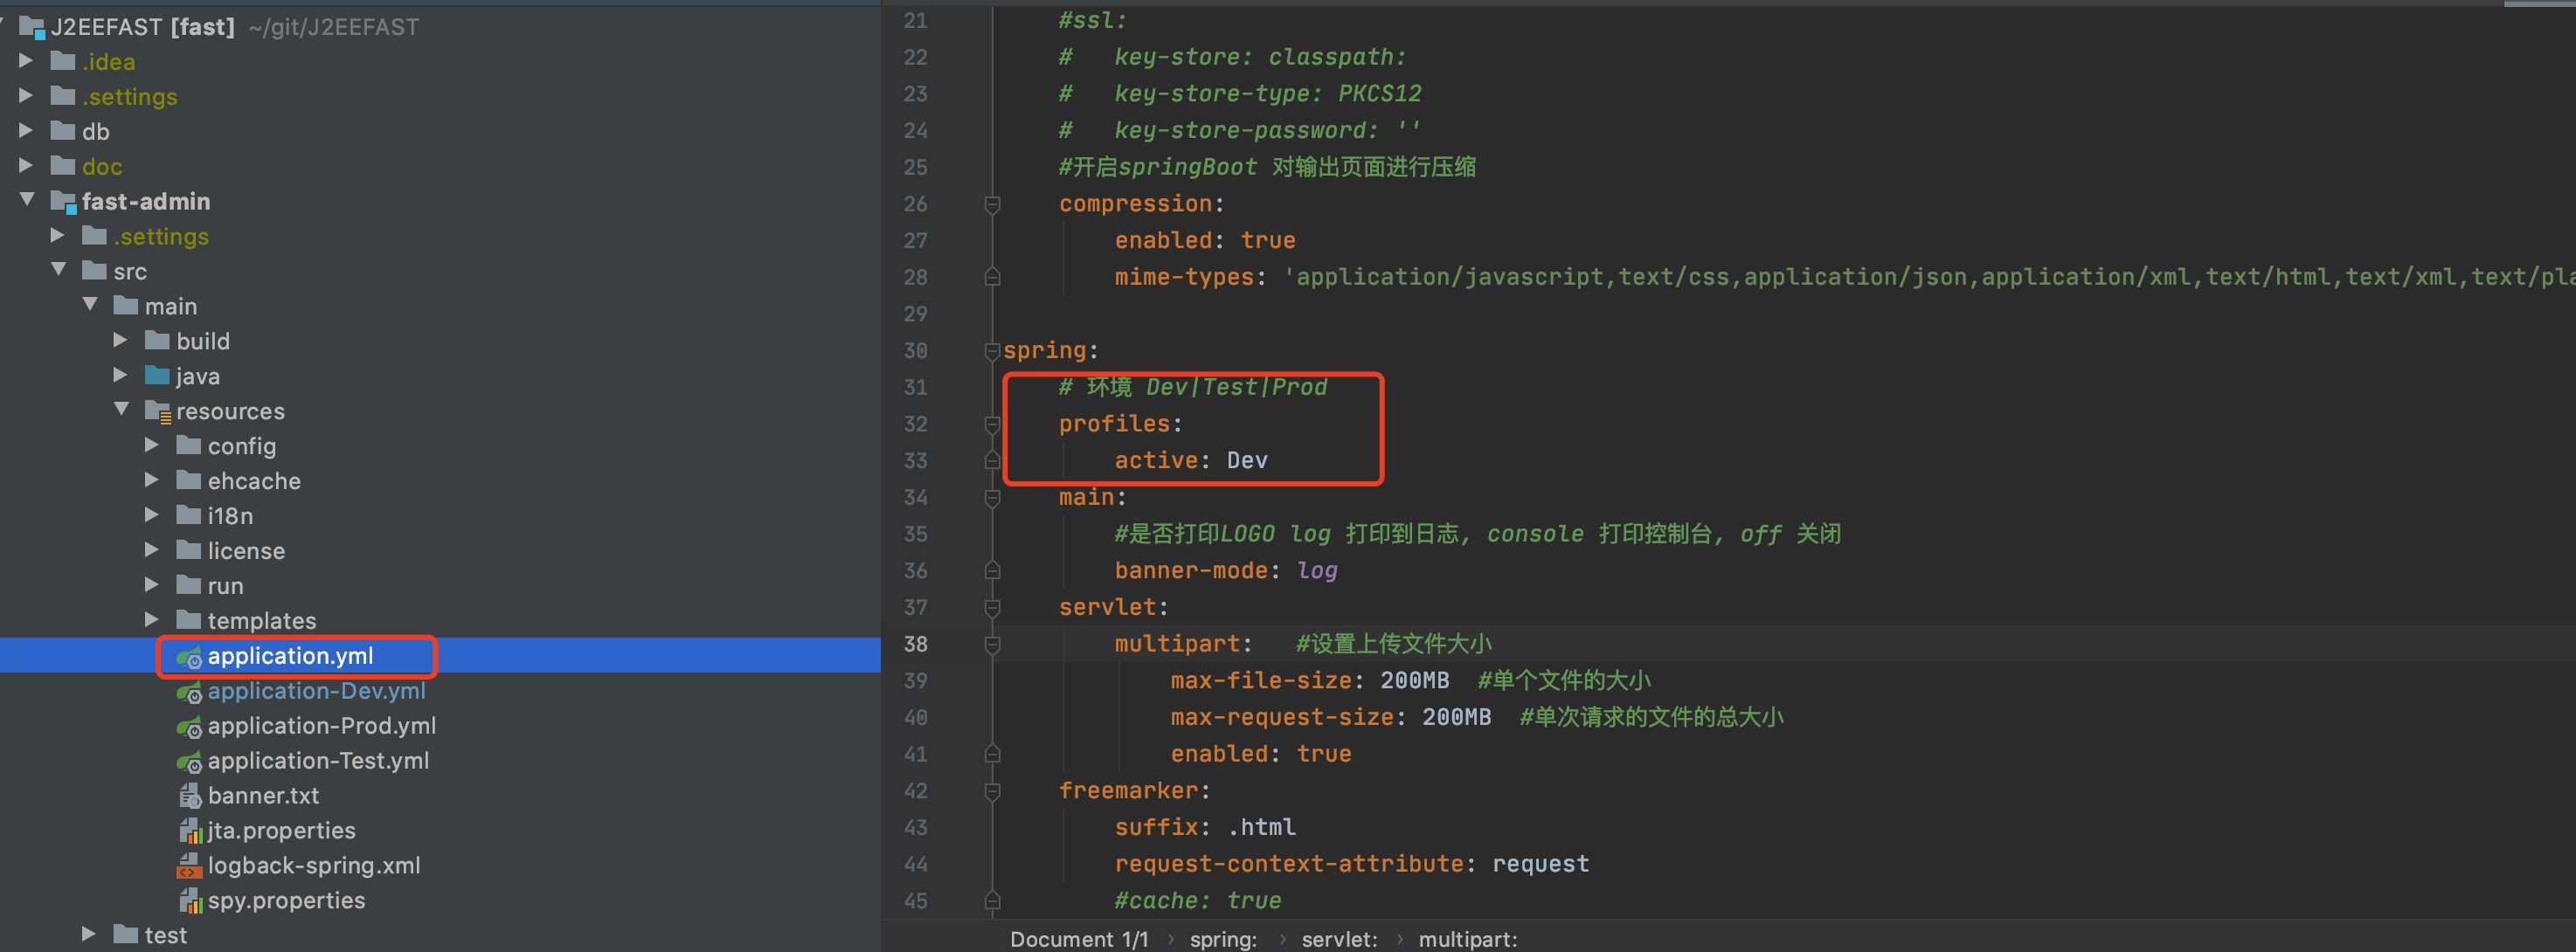Select the license folder row
This screenshot has width=2576, height=952.
pos(440,551)
